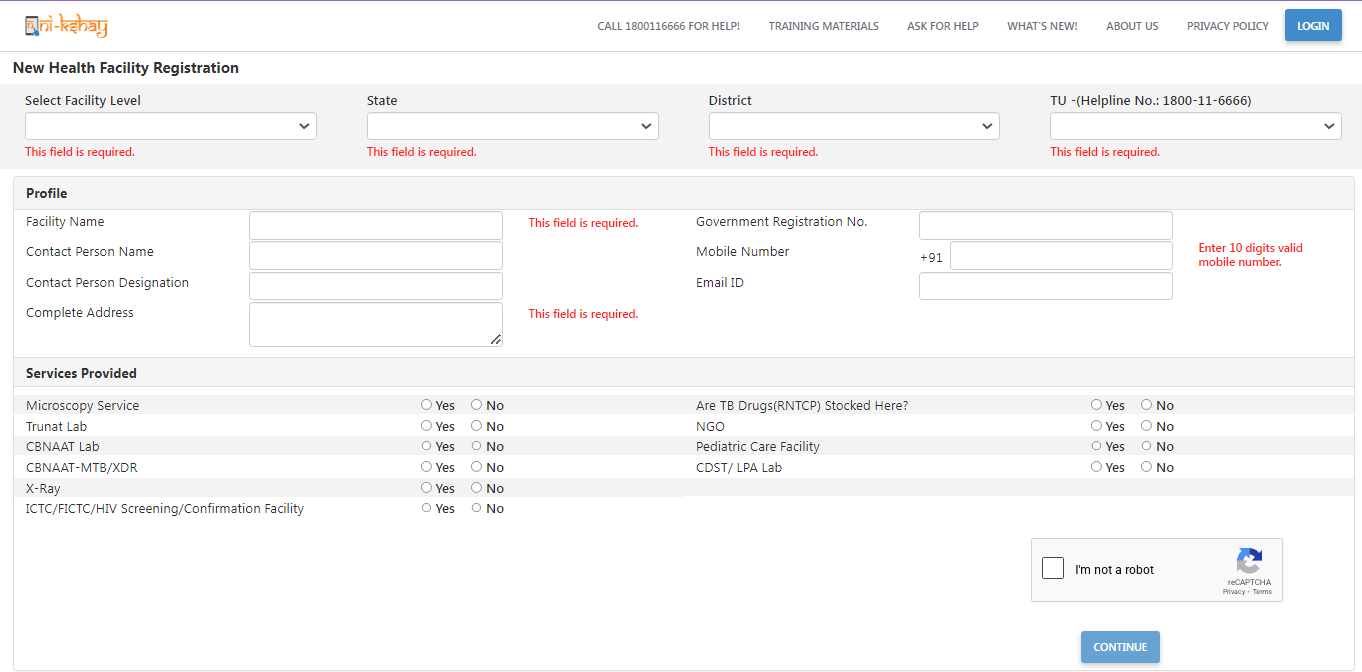This screenshot has width=1362, height=672.
Task: Select No for NGO
Action: click(x=1147, y=426)
